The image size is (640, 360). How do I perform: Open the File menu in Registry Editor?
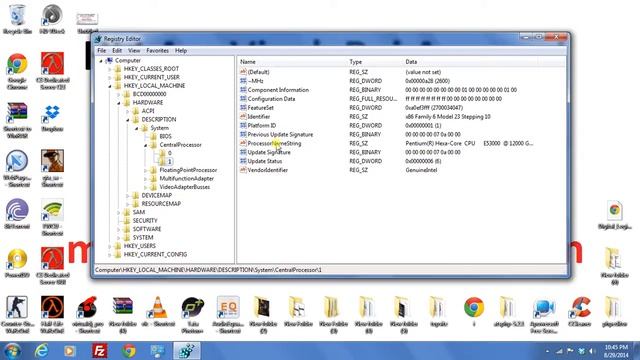(x=102, y=51)
